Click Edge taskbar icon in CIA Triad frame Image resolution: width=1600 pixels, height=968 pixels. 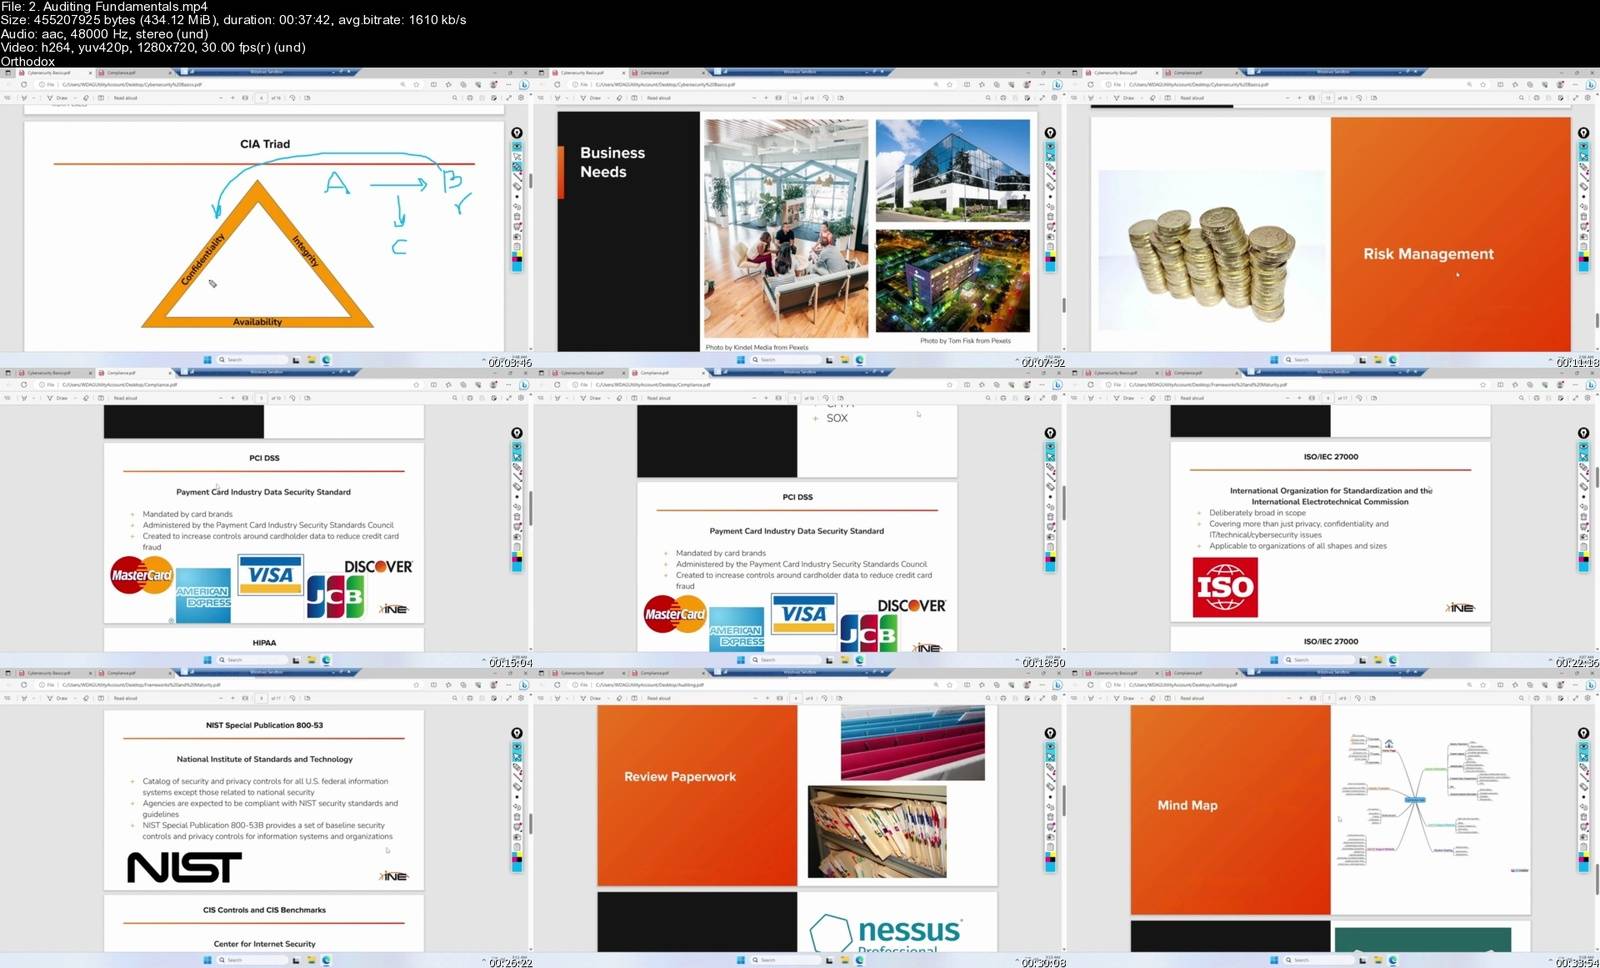pyautogui.click(x=326, y=360)
